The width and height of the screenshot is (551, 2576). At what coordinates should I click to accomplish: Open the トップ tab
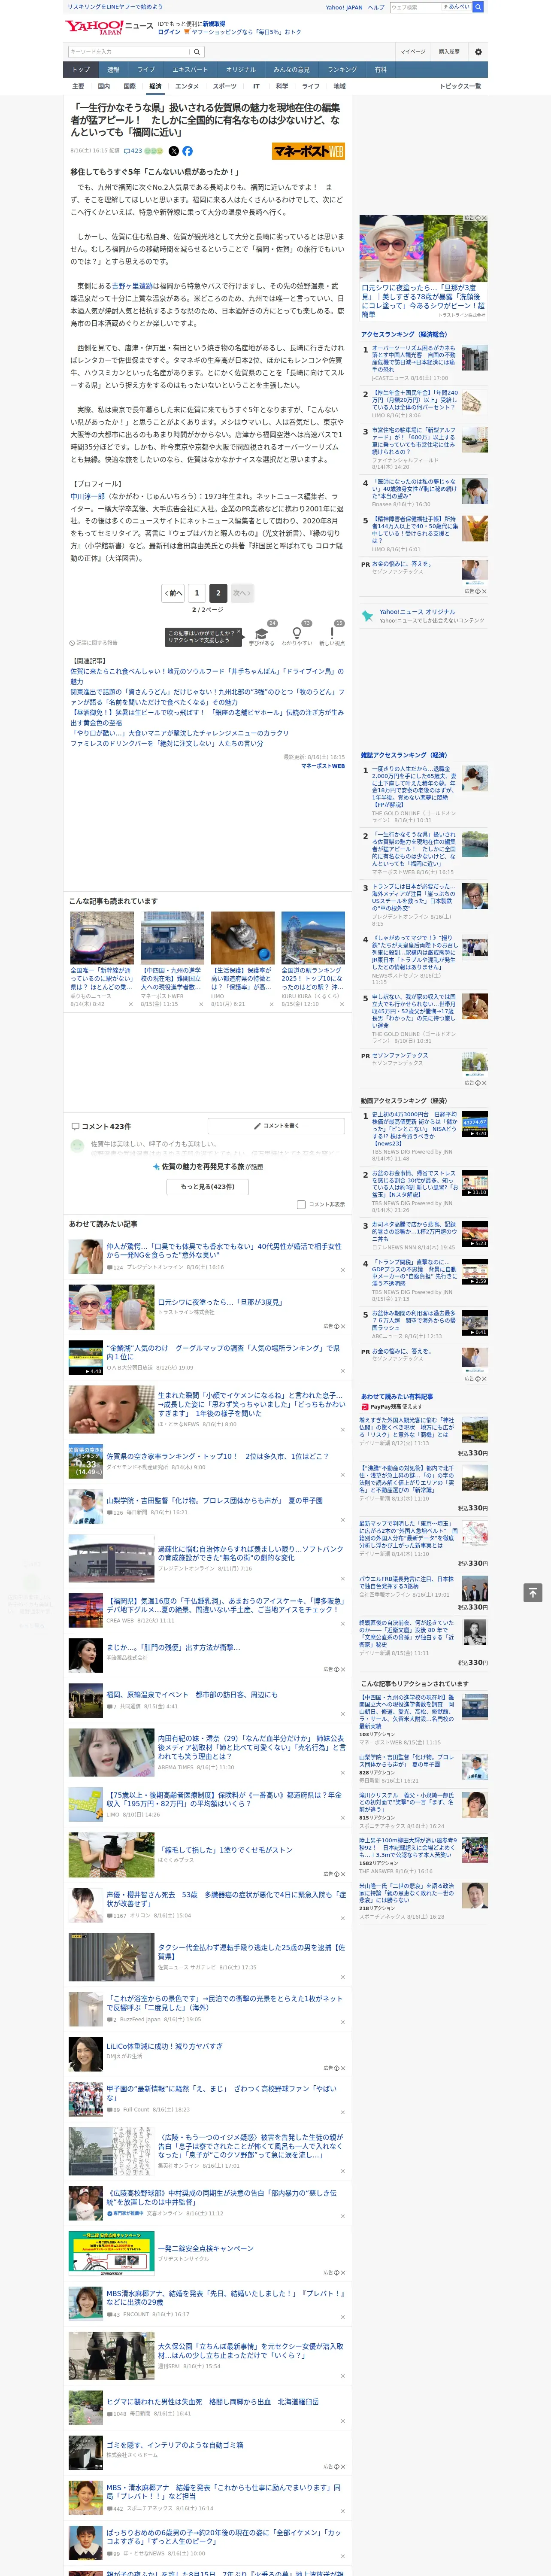click(81, 70)
